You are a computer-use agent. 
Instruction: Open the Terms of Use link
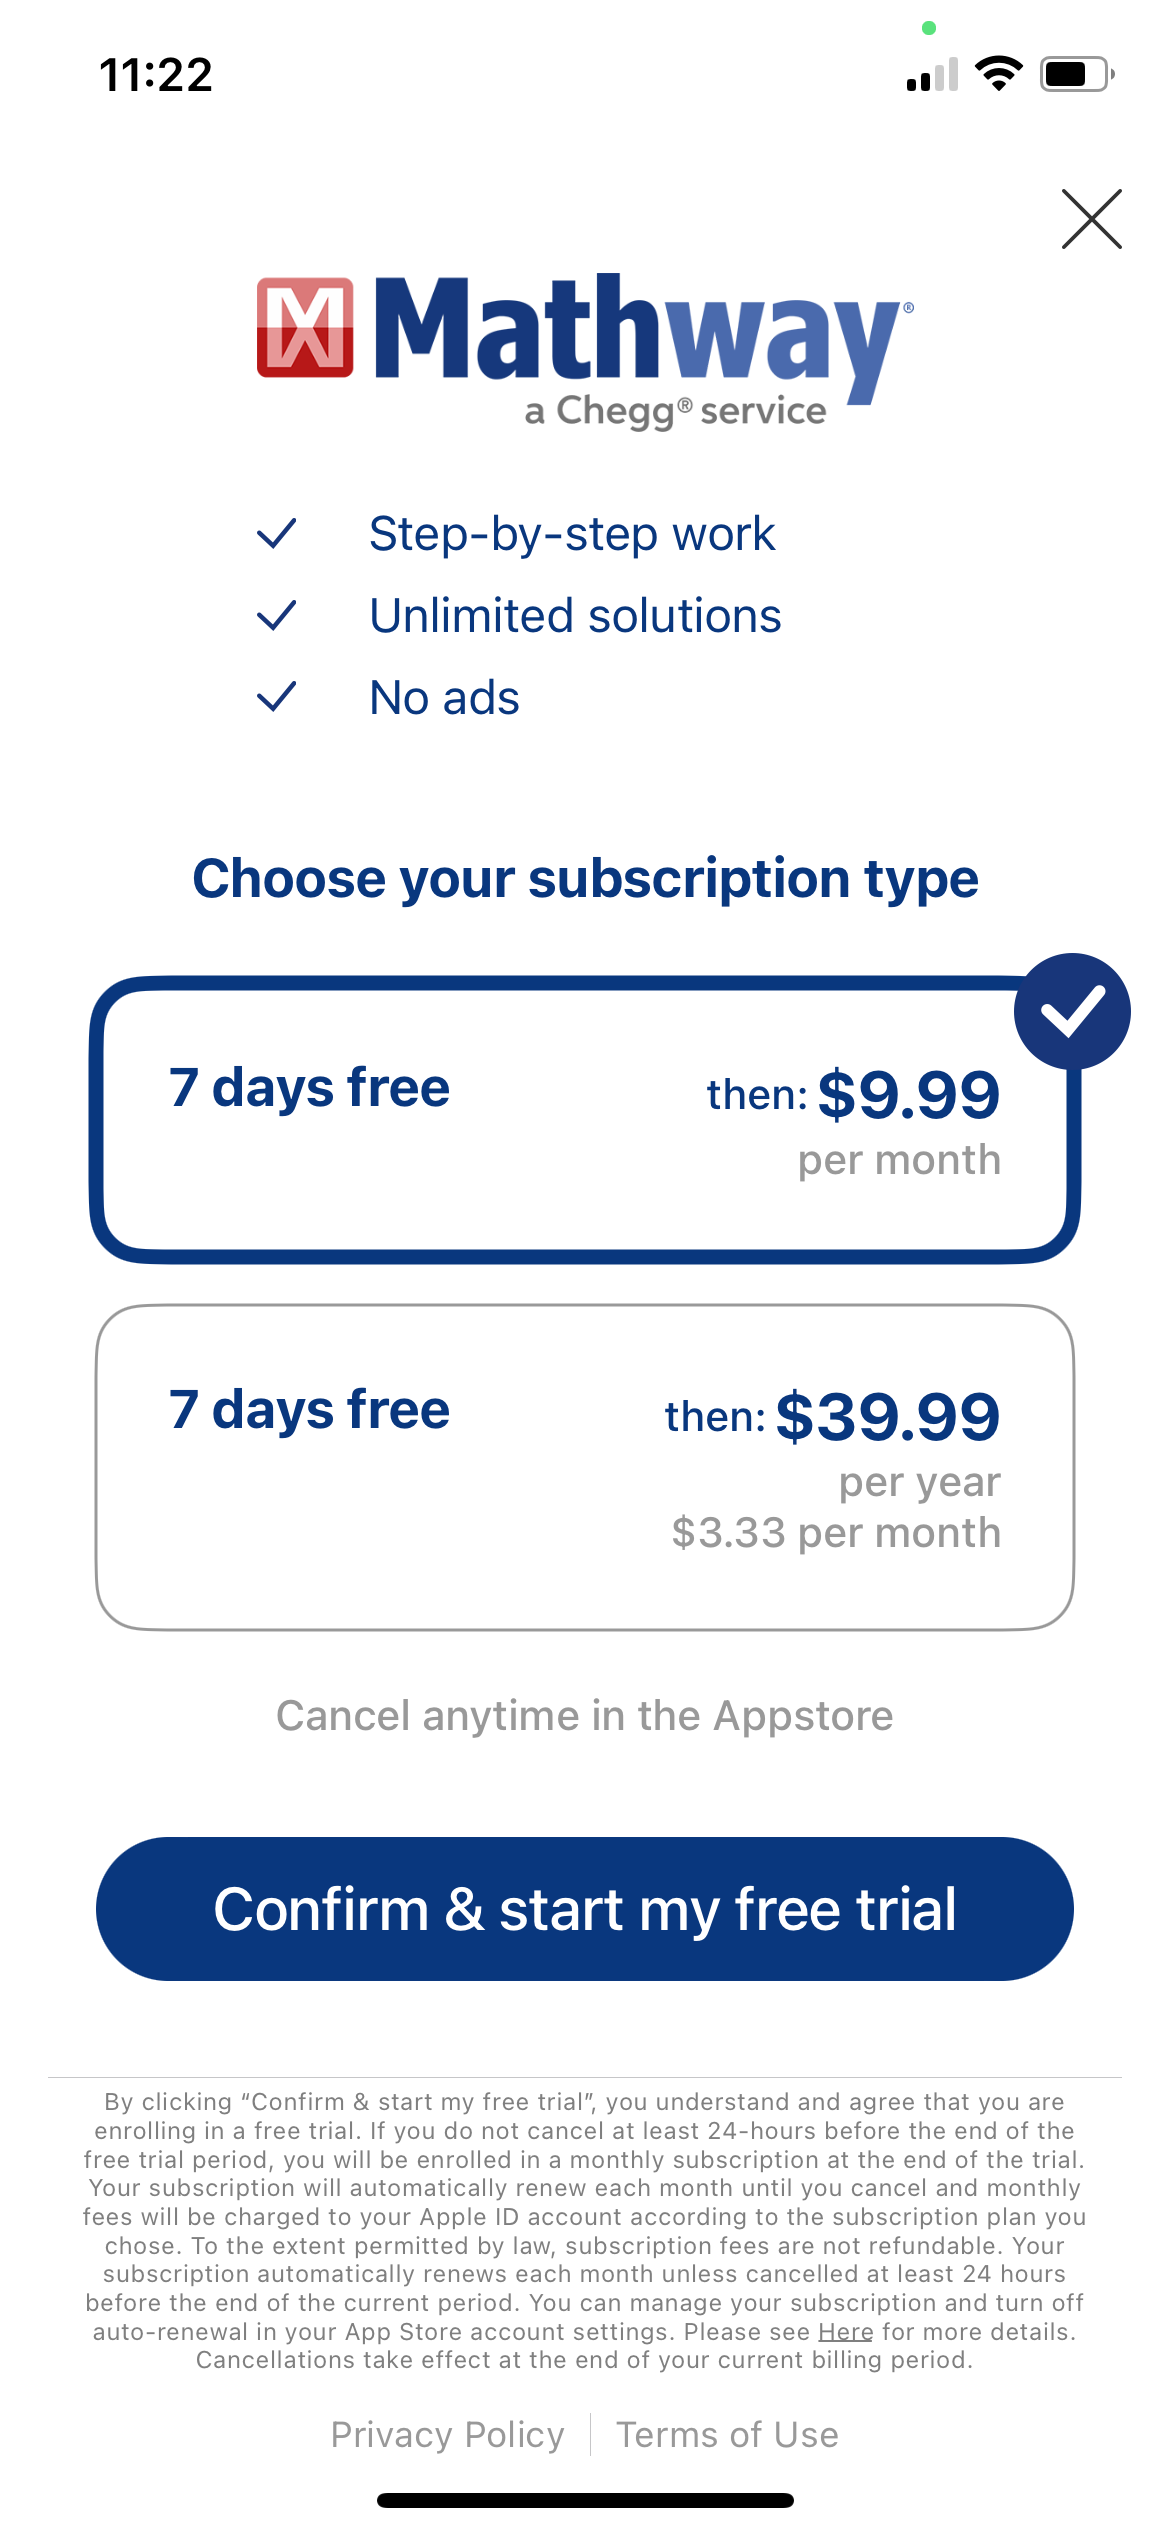click(727, 2435)
